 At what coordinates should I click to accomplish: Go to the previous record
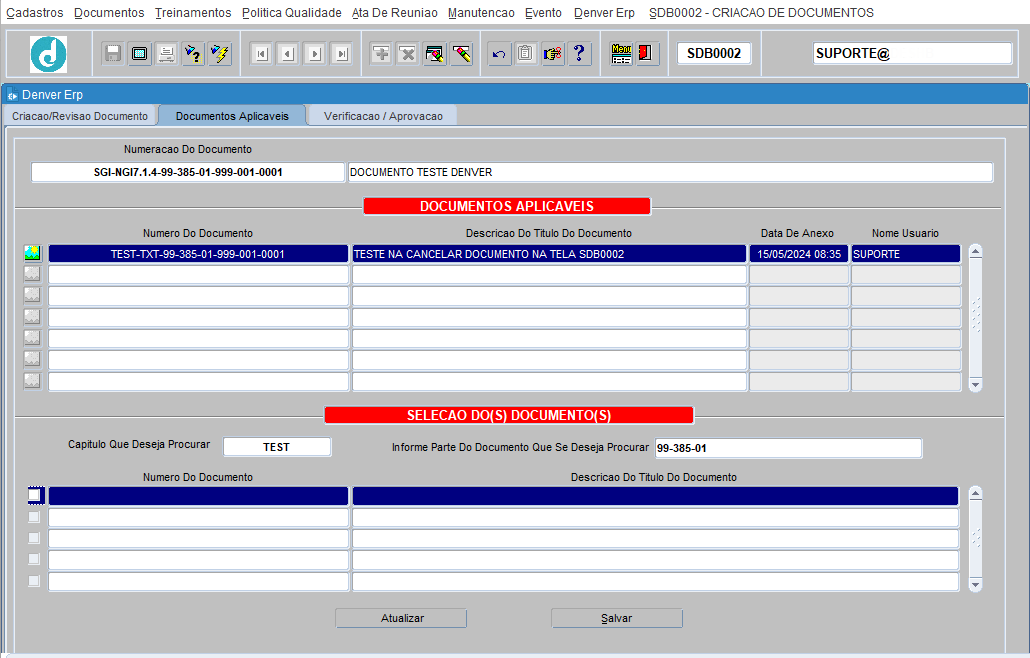coord(288,54)
